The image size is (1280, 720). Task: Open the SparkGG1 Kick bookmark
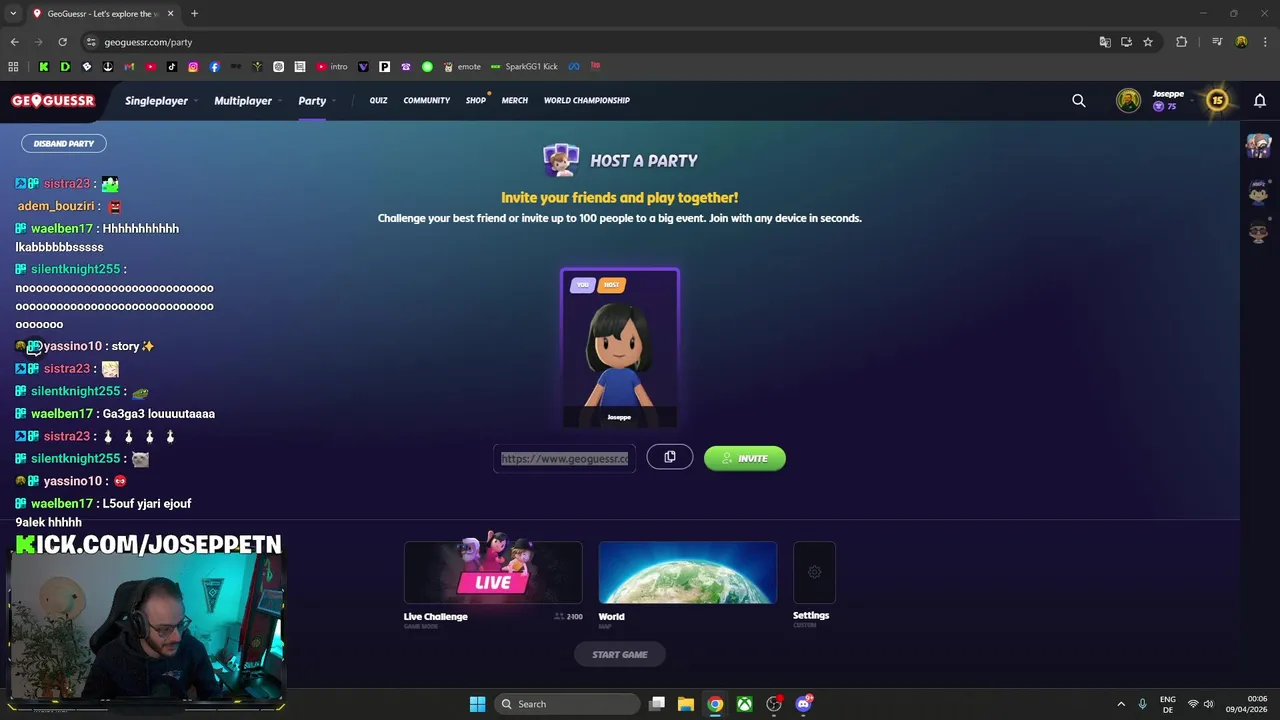click(x=524, y=67)
